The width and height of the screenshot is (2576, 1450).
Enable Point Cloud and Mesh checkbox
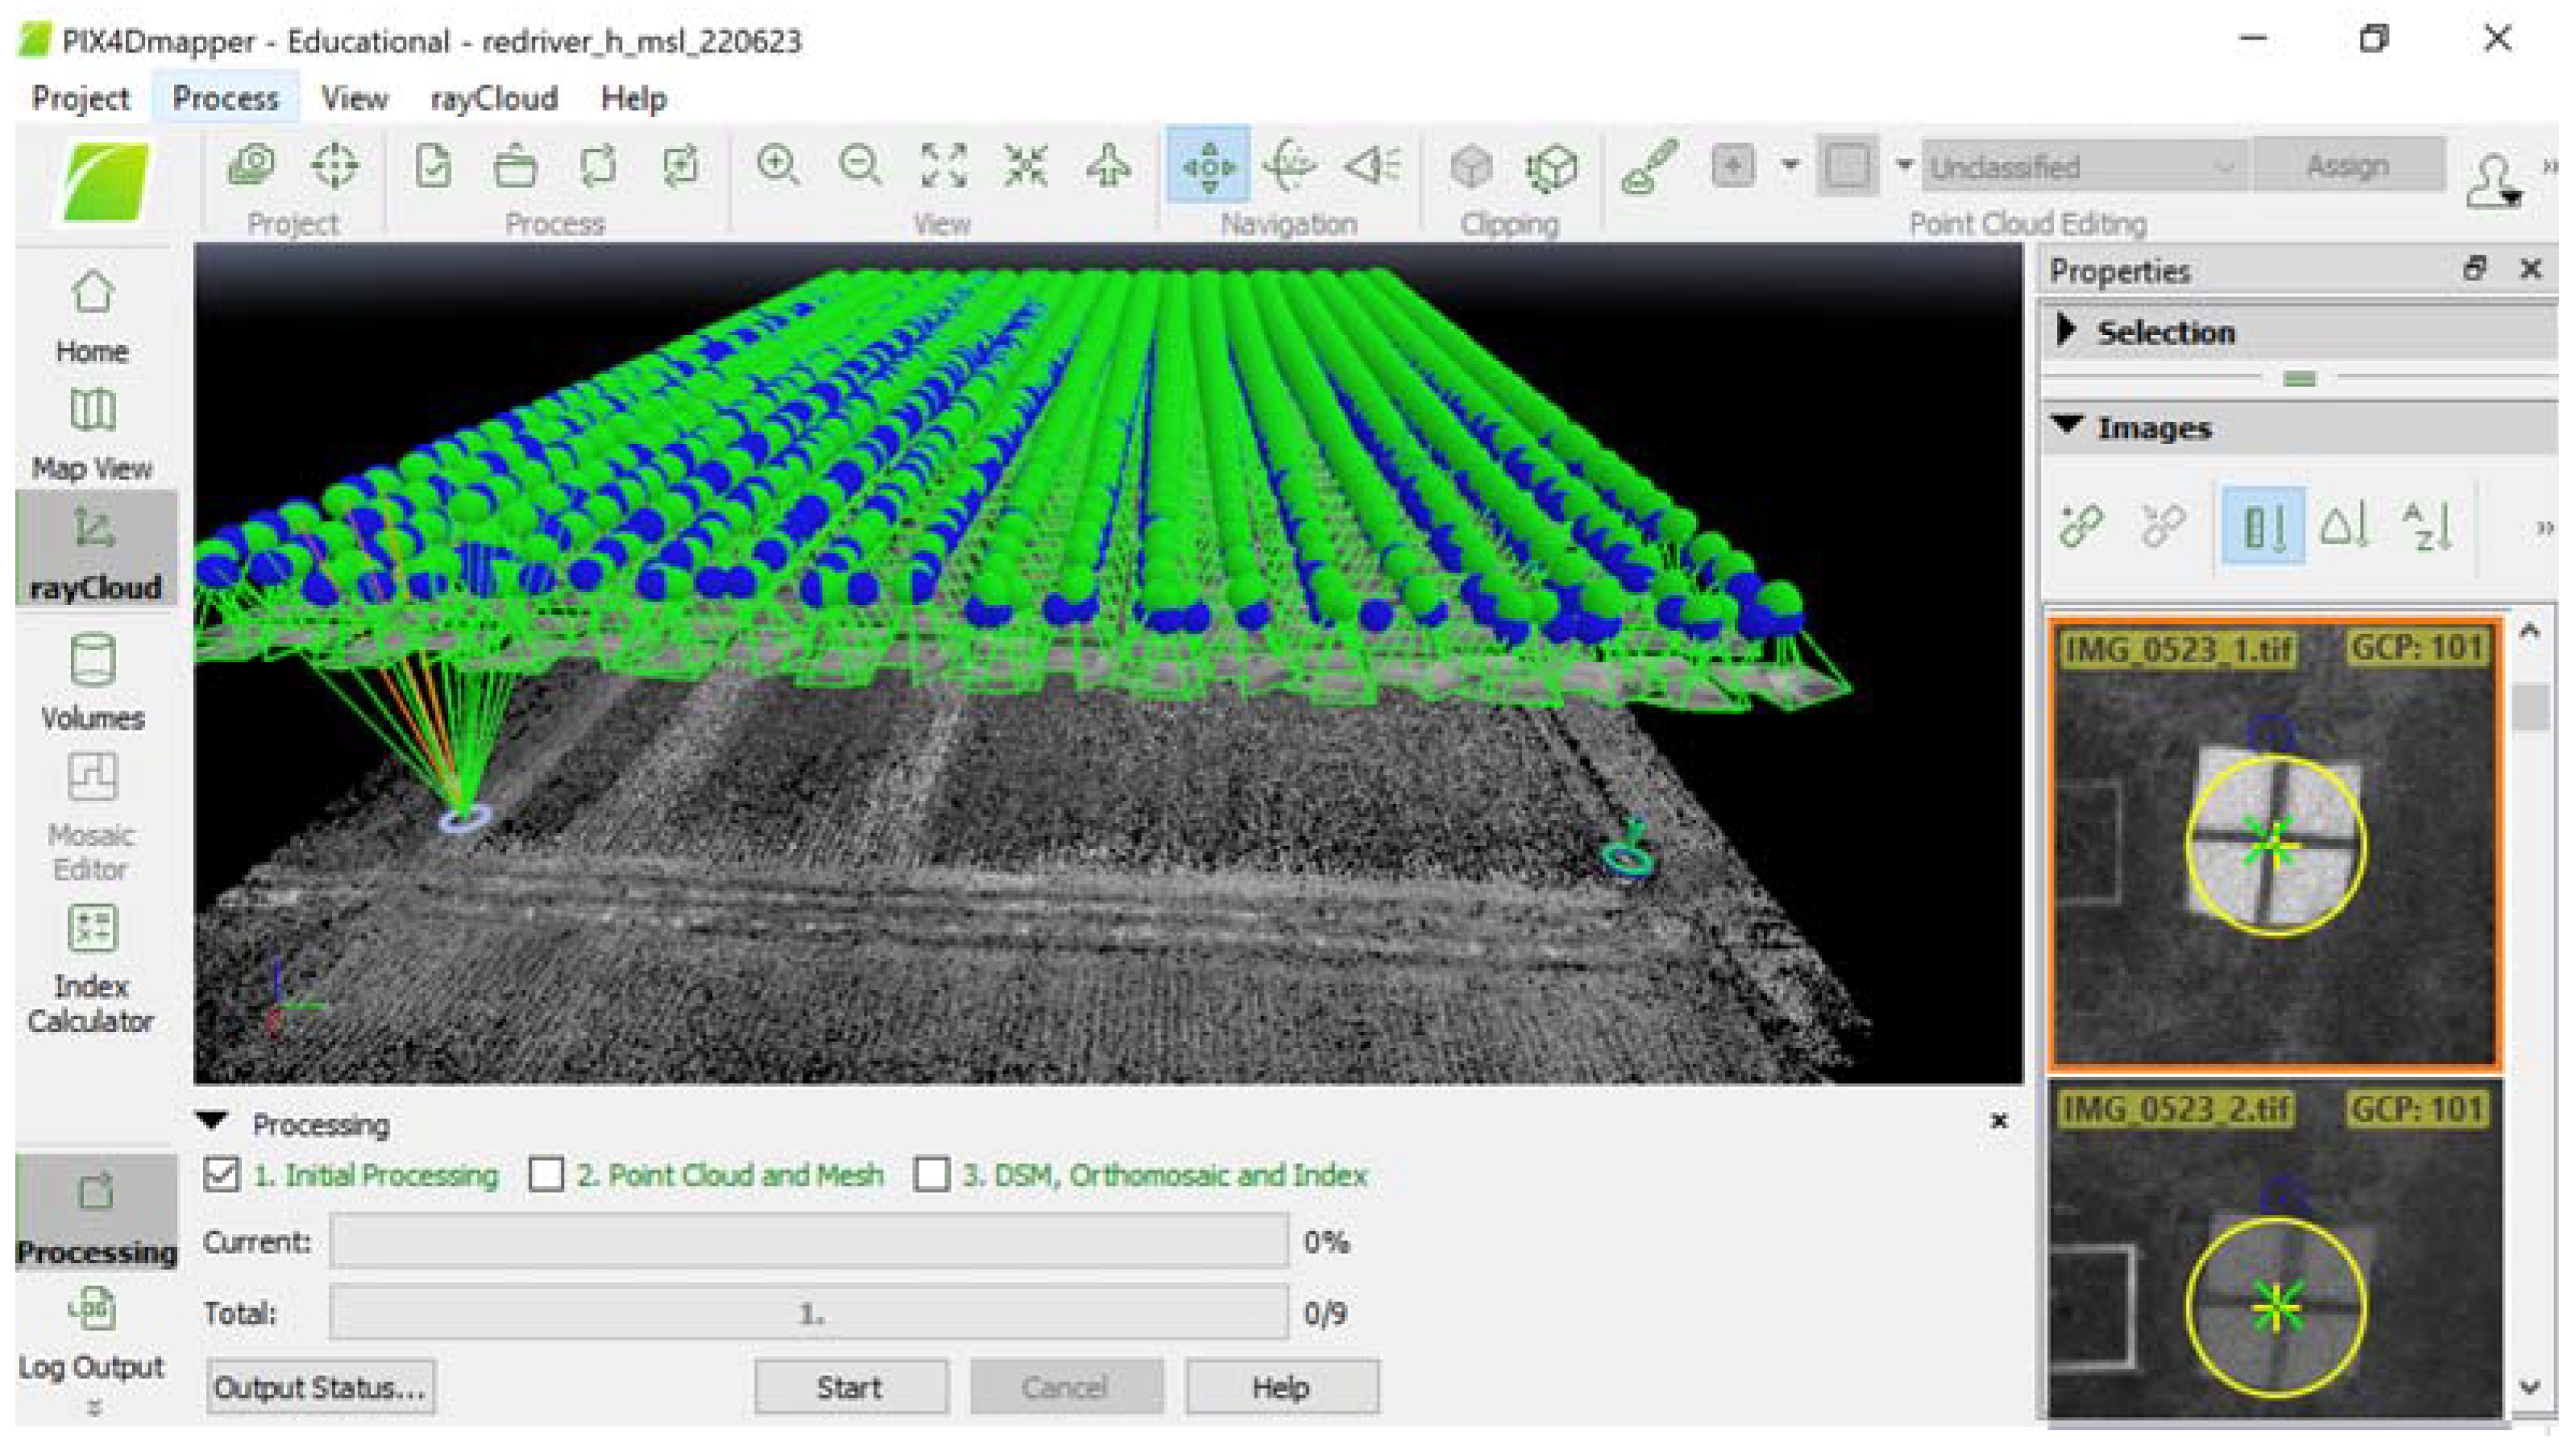546,1174
